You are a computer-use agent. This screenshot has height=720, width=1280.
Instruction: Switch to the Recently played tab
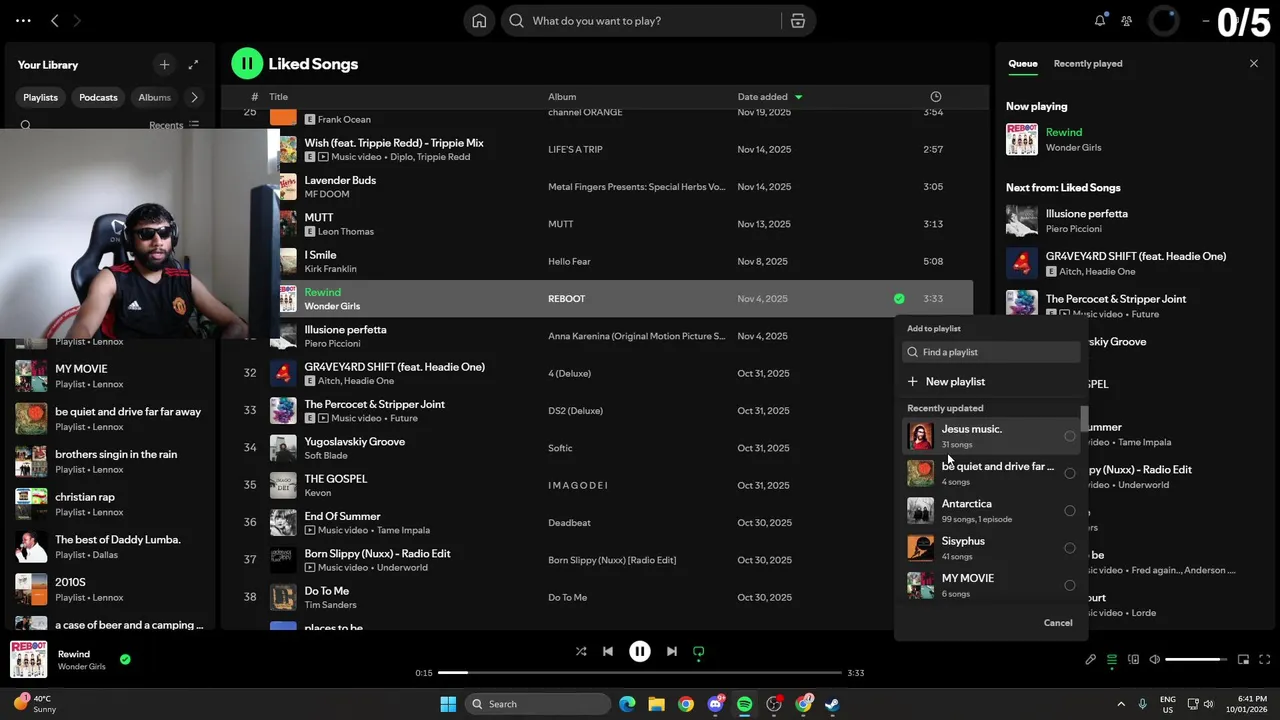click(1088, 63)
